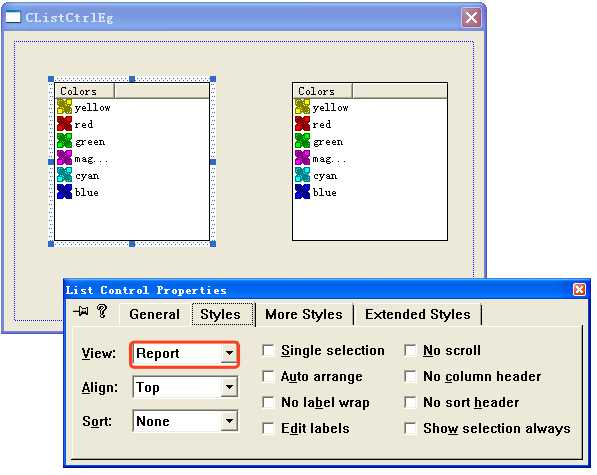Click the "yellow" label in left list
Viewport: 597px width, 475px height.
click(x=93, y=108)
